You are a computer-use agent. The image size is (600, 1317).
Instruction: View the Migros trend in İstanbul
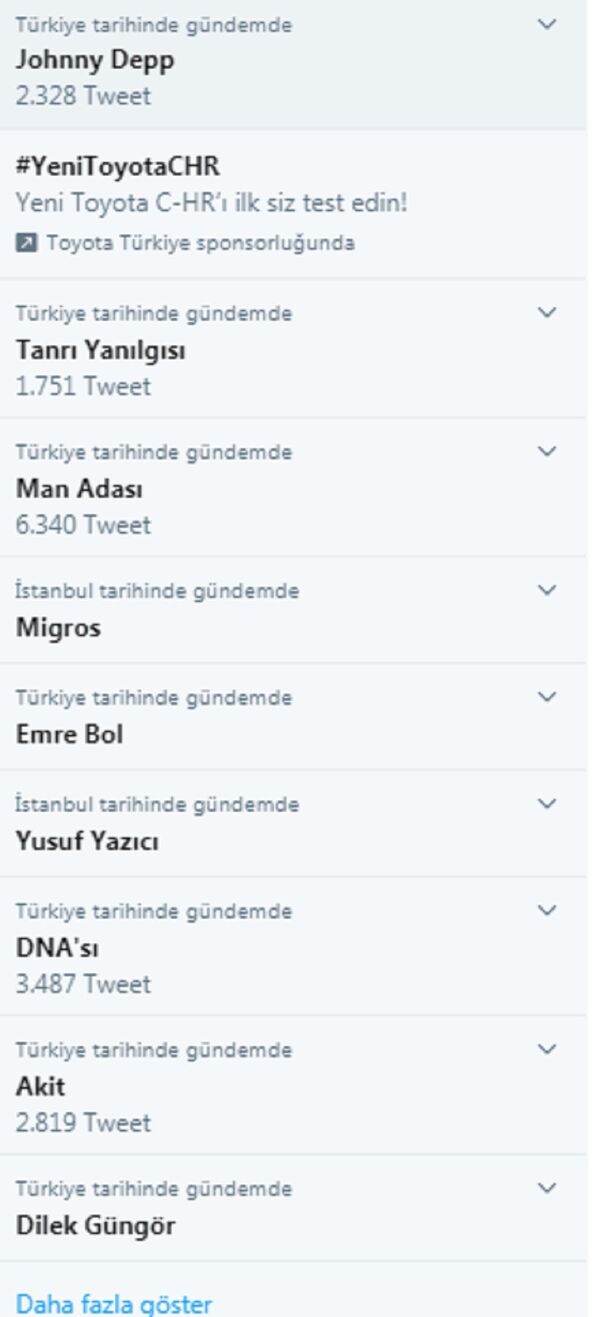58,628
